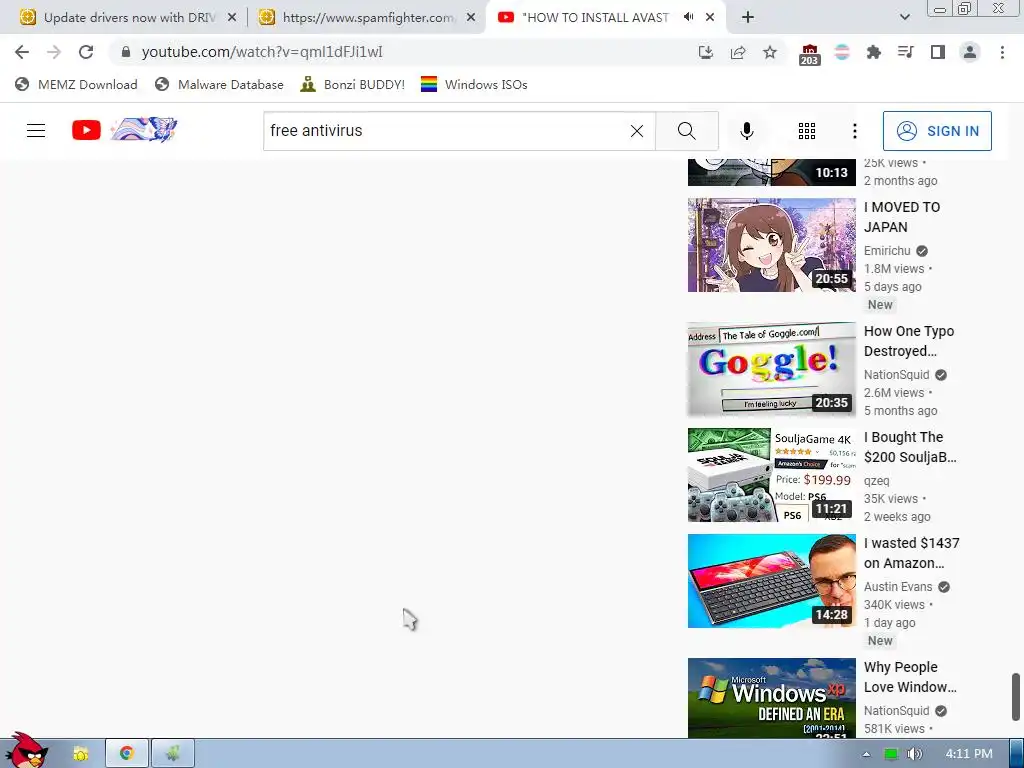The image size is (1024, 768).
Task: Open the SouljaGame 4K video thumbnail
Action: click(x=771, y=475)
